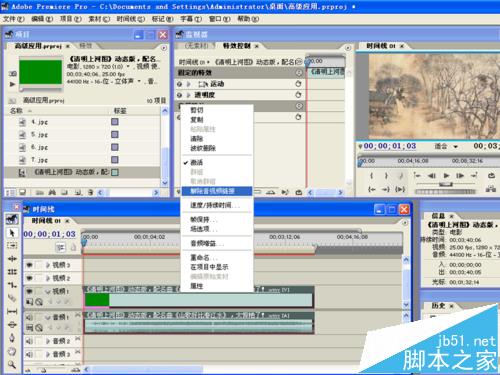
Task: Open the 编辑 menu
Action: (42, 19)
